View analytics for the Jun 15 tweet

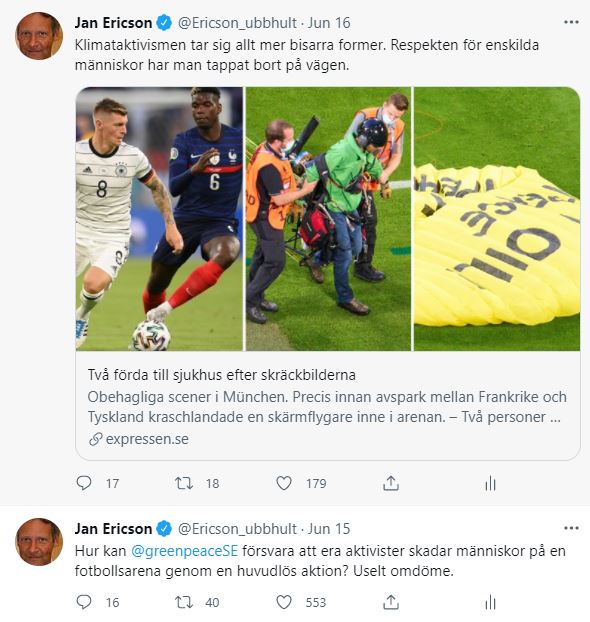490,603
